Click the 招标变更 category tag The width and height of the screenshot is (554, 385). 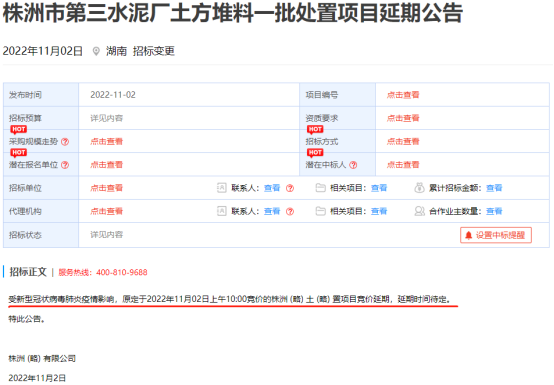click(154, 51)
